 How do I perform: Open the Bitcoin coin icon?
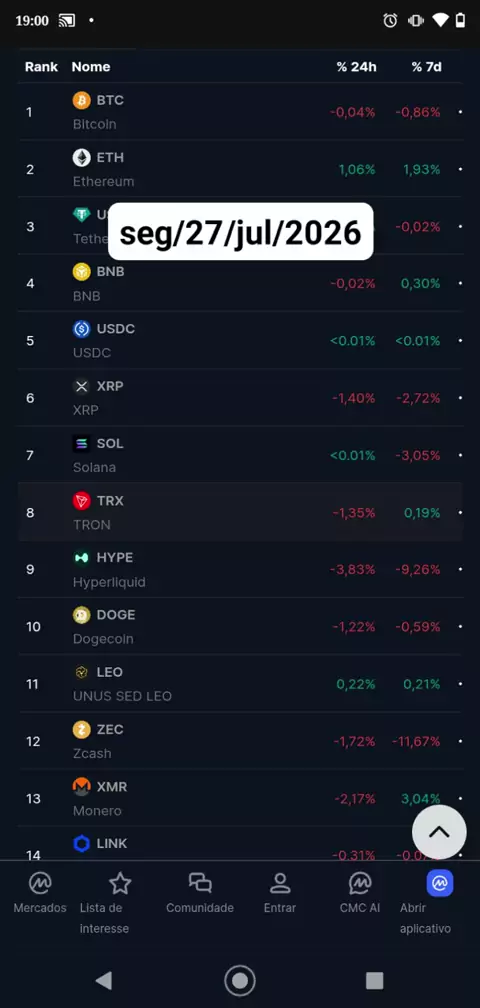pos(82,100)
